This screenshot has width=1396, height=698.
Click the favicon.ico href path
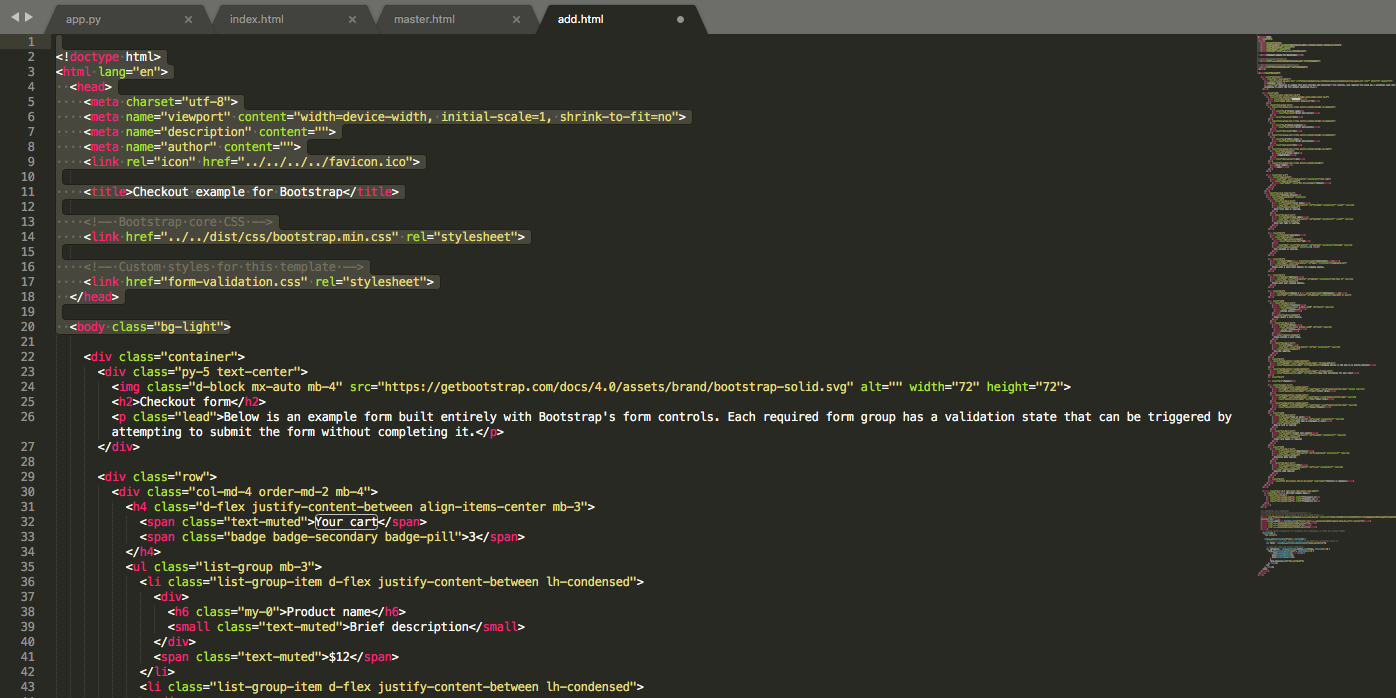coord(332,162)
